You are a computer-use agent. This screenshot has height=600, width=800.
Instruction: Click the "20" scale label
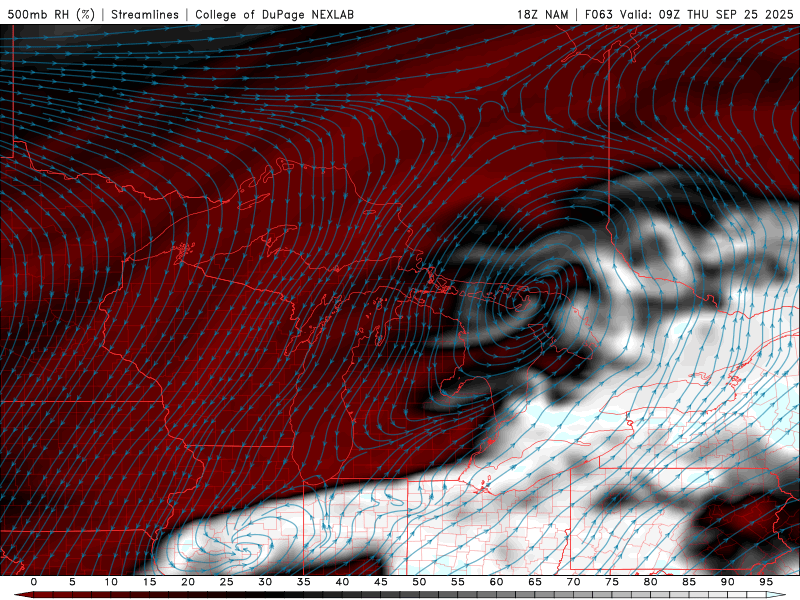(x=188, y=582)
